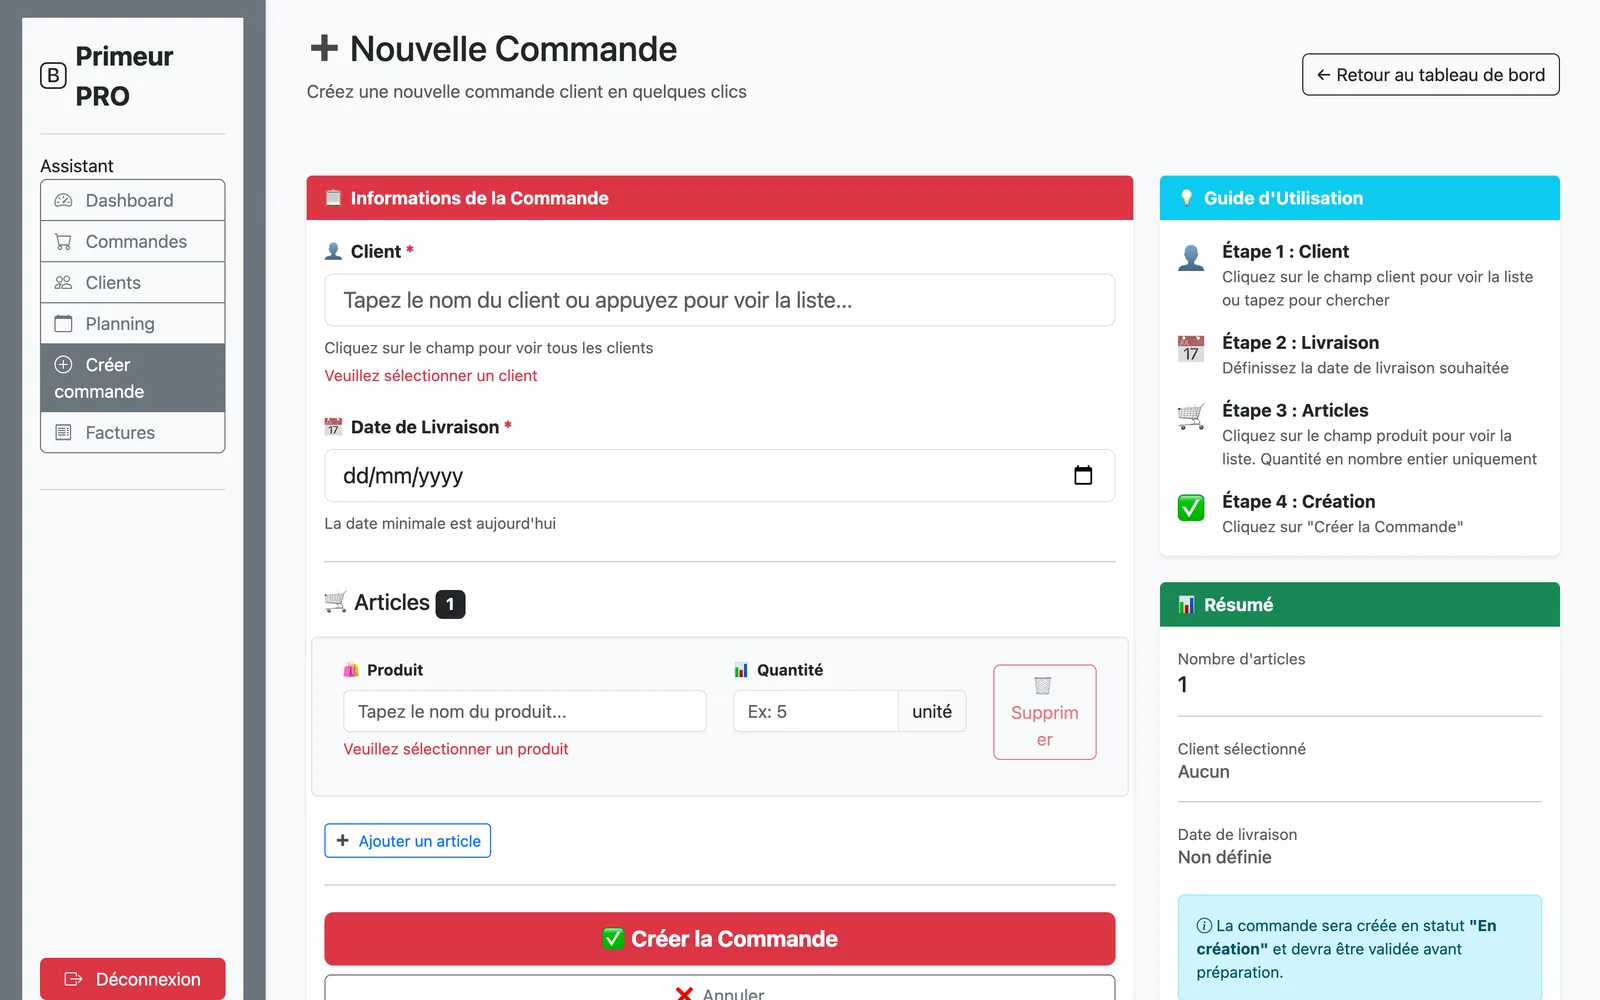Click the logout icon on Déconnexion button
1600x1000 pixels.
point(73,979)
